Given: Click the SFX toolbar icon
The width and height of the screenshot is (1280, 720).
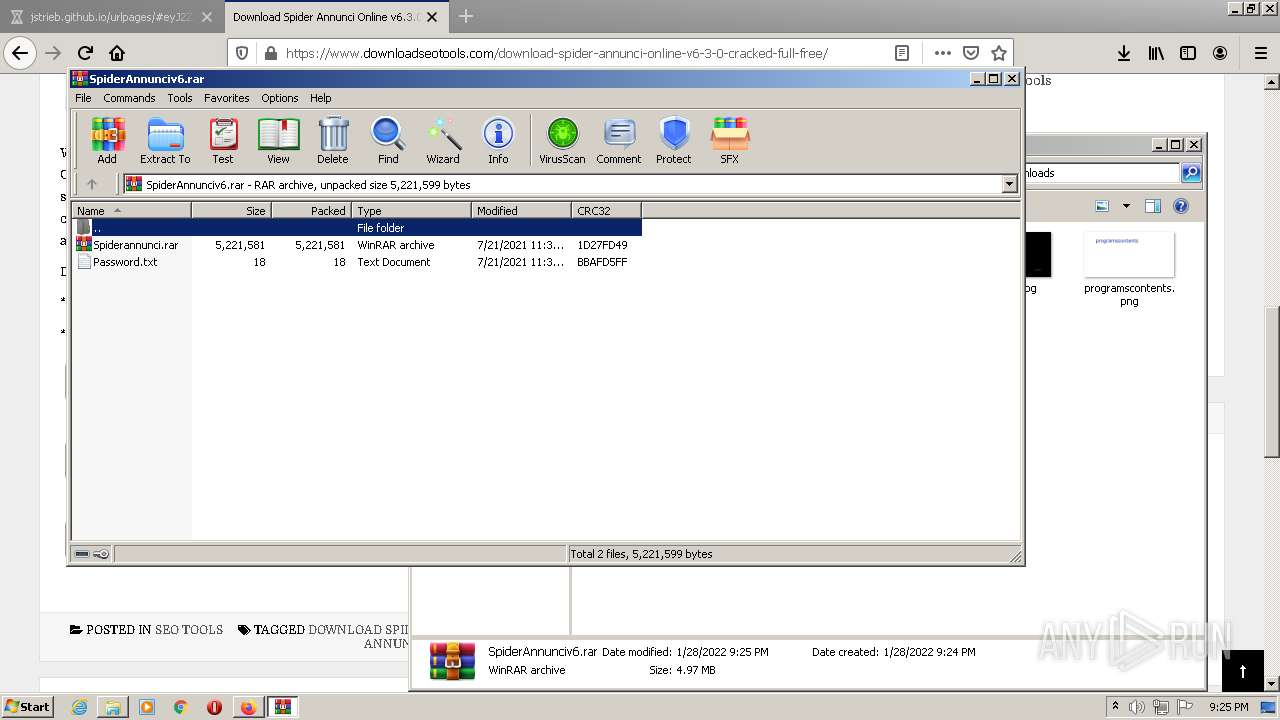Looking at the screenshot, I should (x=730, y=140).
